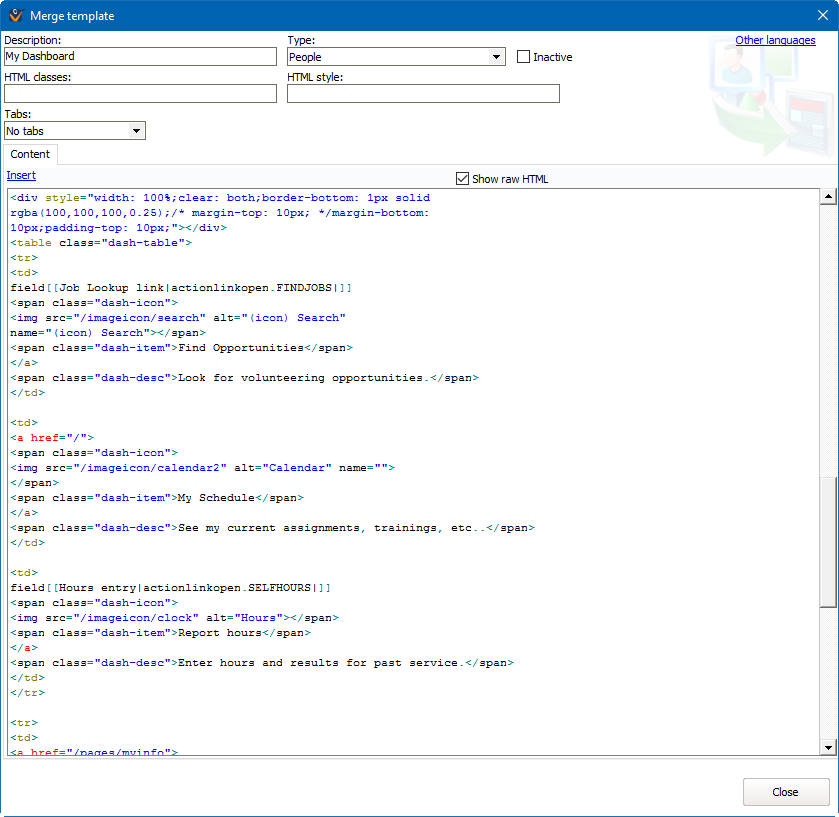Open the Other languages link
The width and height of the screenshot is (839, 817).
click(x=775, y=40)
